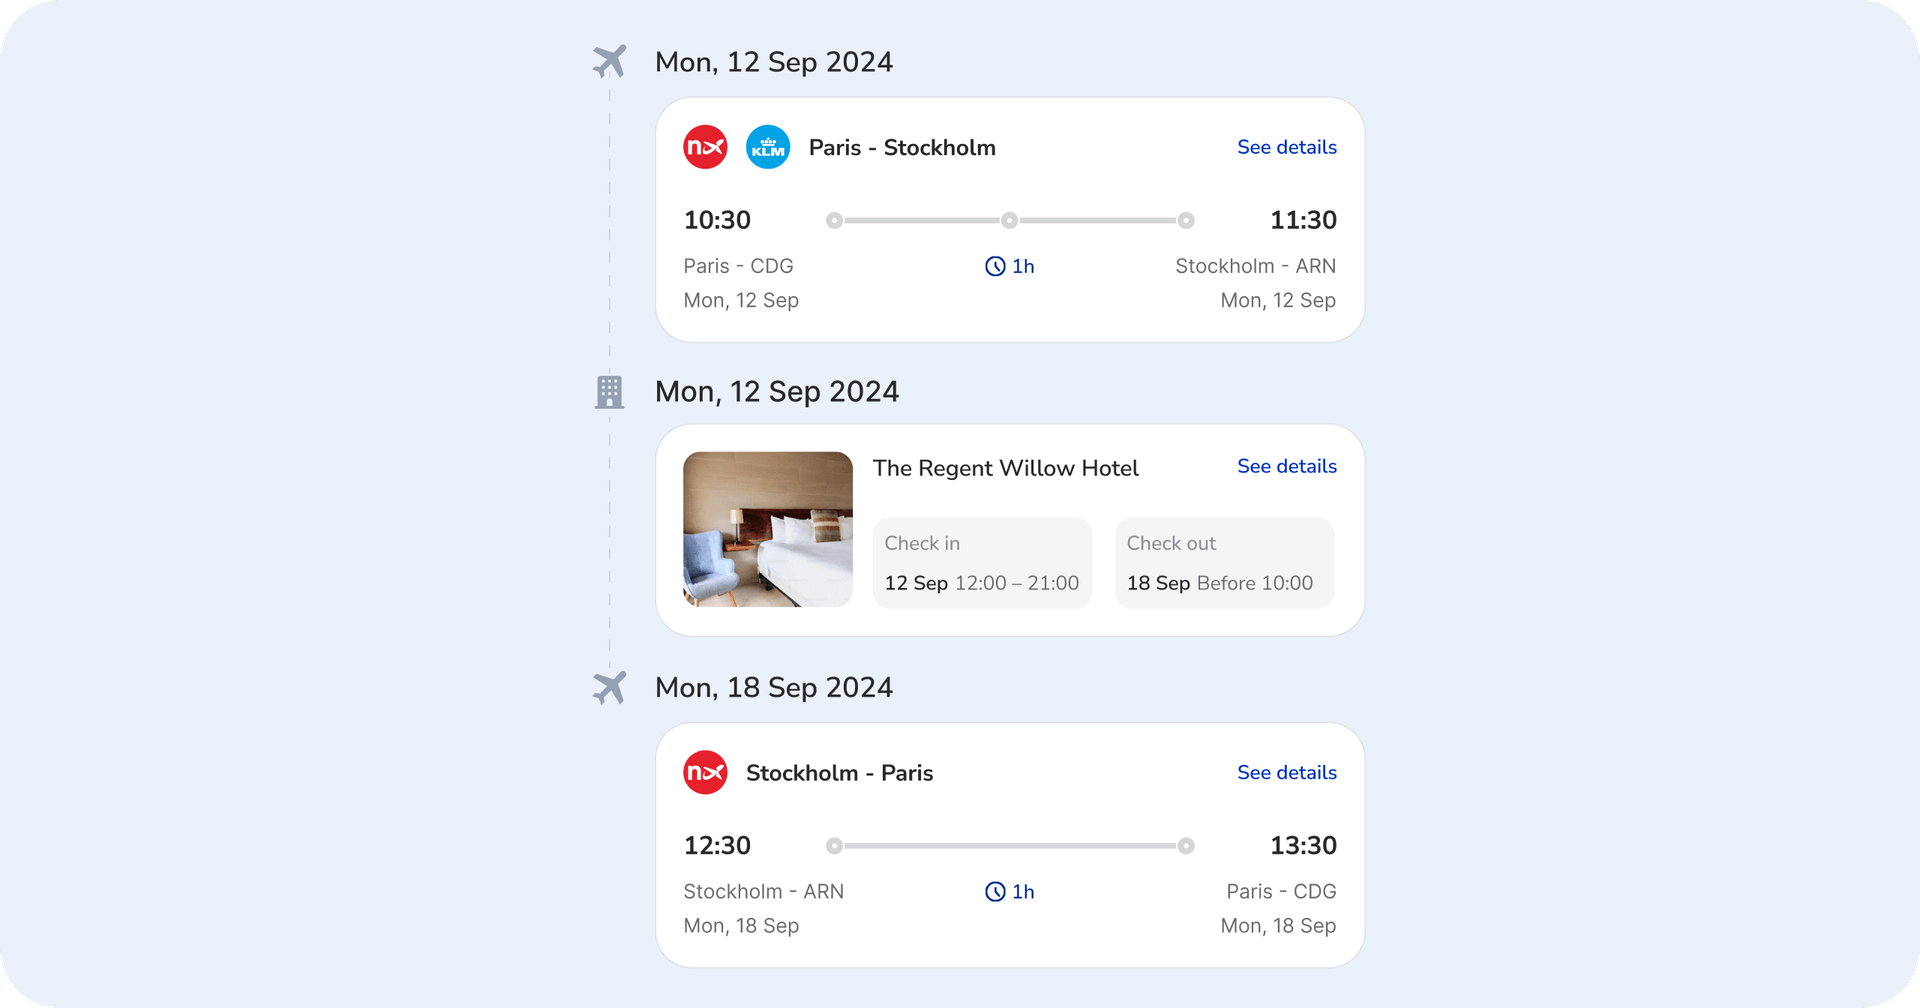Click the Stockholm - Paris route title
Viewport: 1920px width, 1008px height.
[839, 773]
